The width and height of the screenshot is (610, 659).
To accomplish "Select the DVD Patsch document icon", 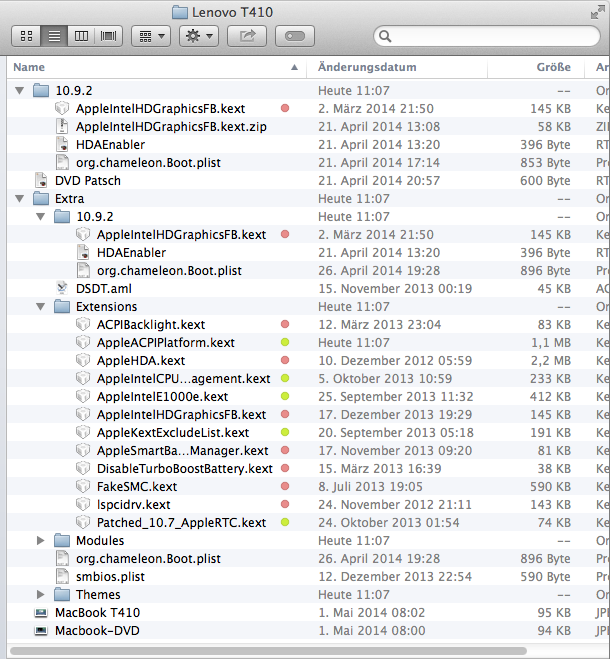I will (x=41, y=180).
